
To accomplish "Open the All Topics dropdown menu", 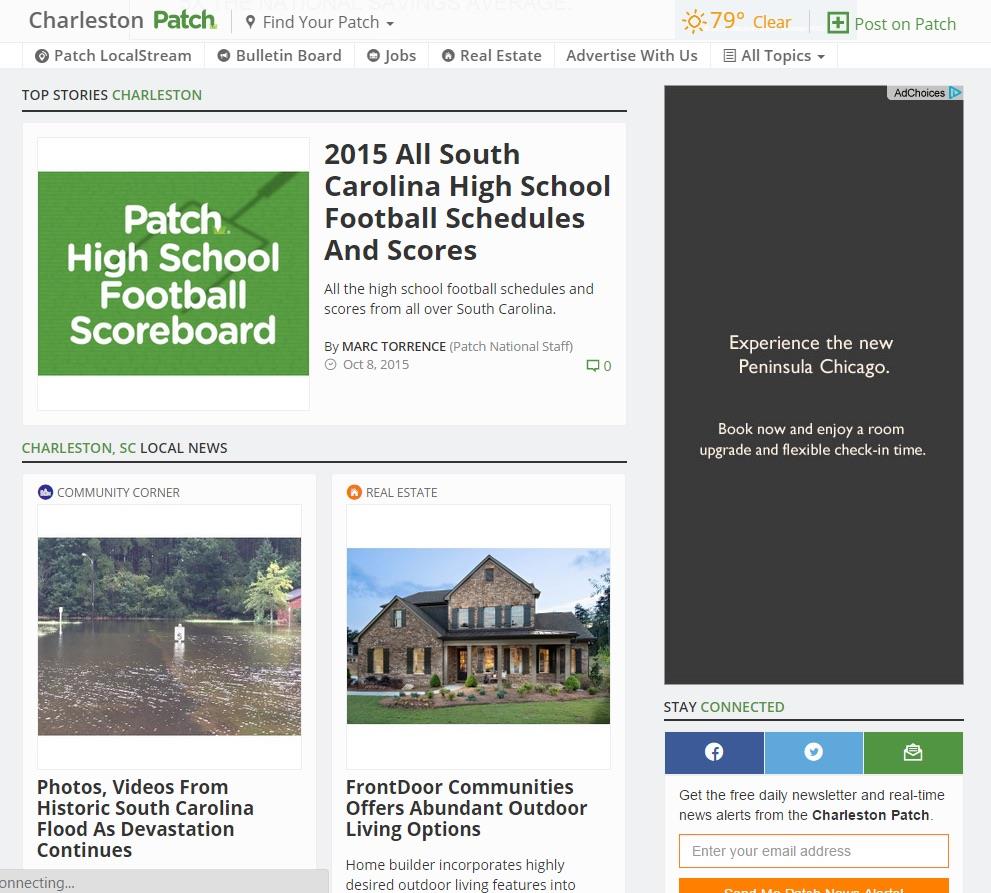I will (x=774, y=56).
